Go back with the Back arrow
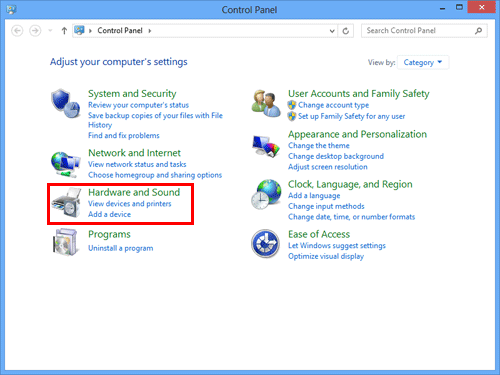 coord(17,31)
